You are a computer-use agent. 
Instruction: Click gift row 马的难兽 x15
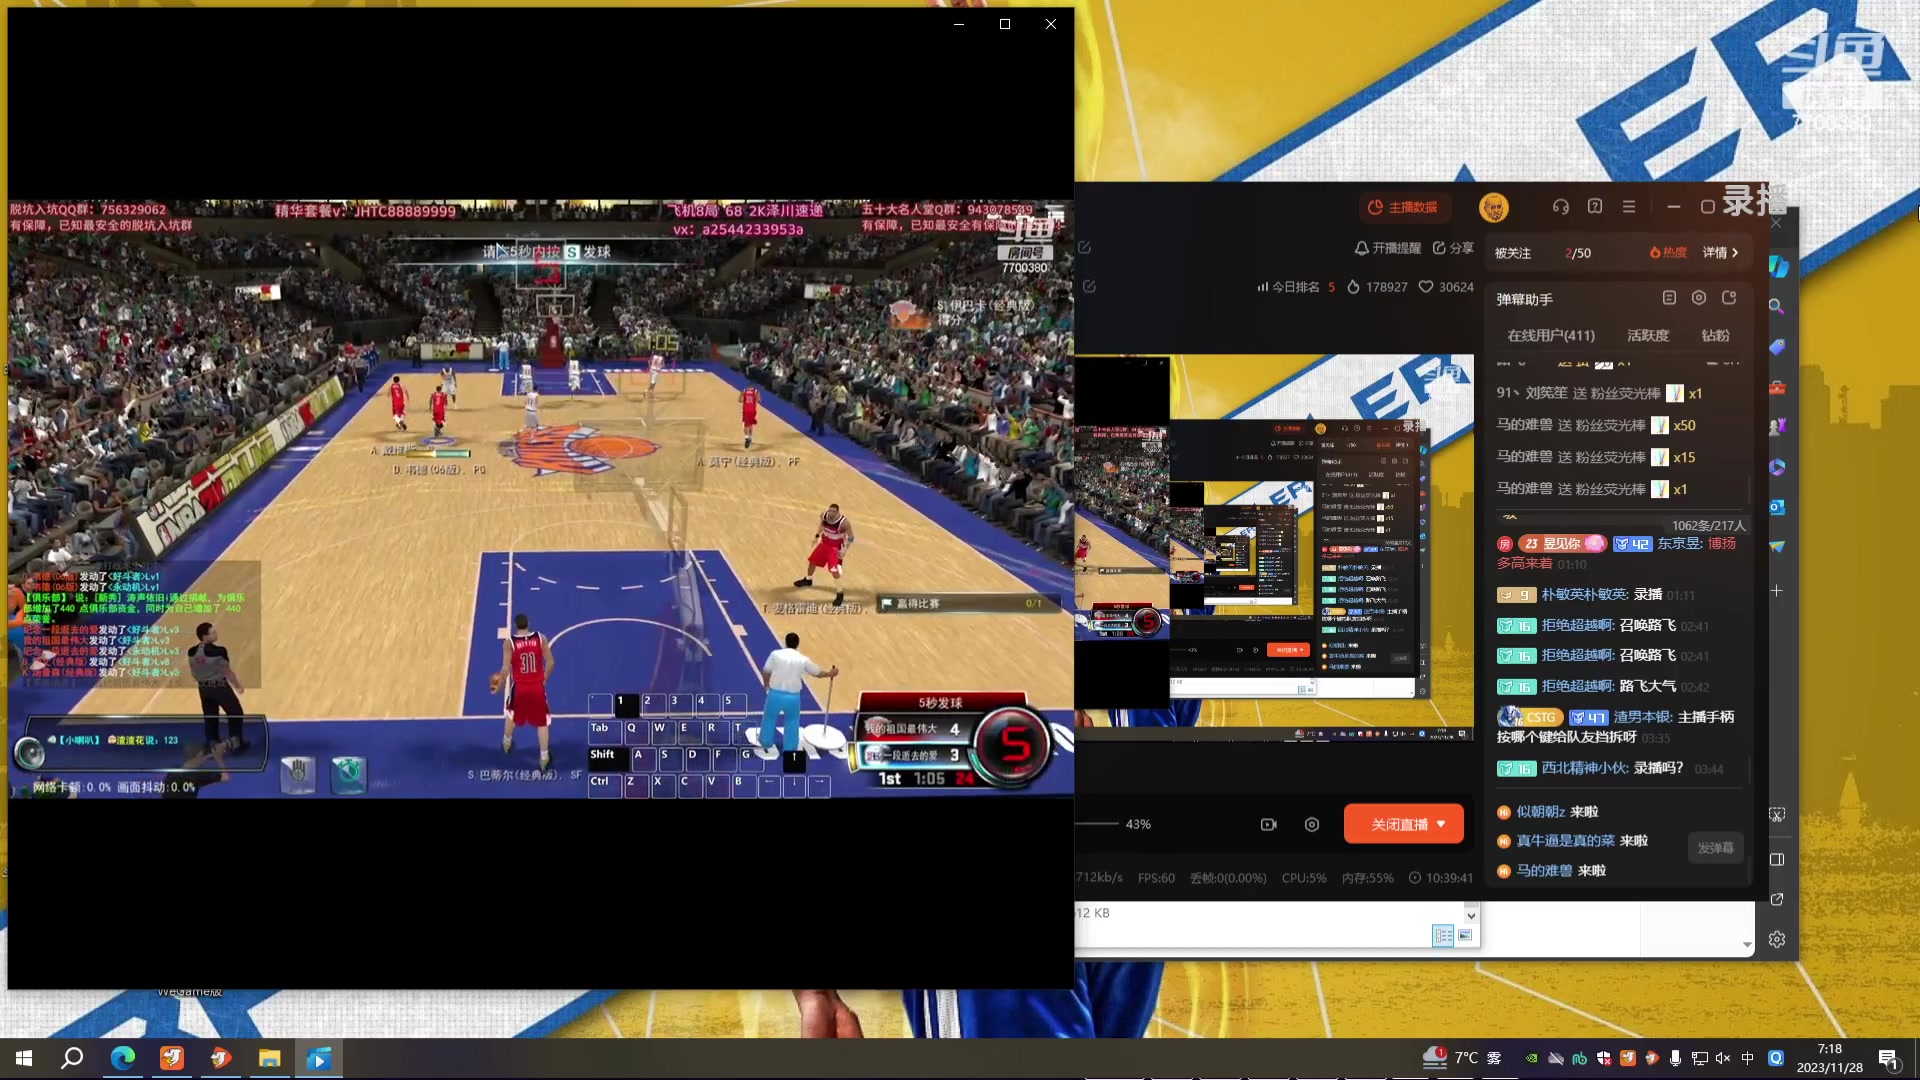click(1597, 457)
